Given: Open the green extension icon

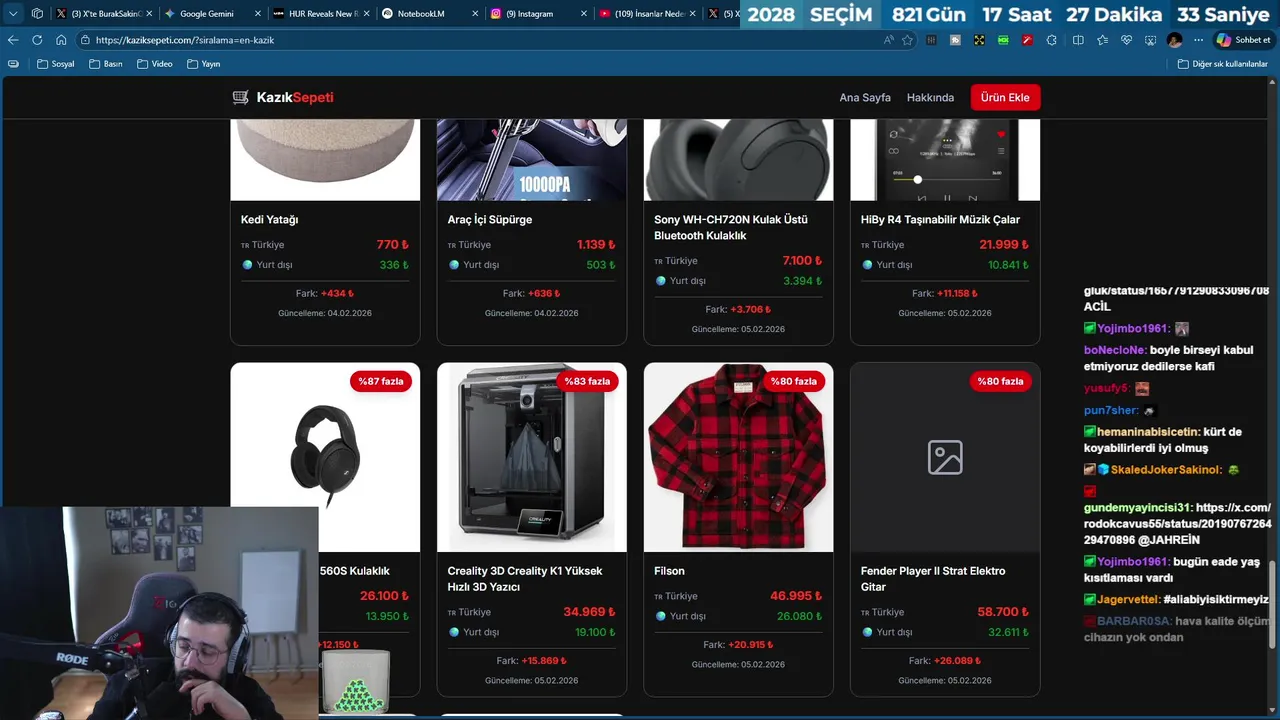Looking at the screenshot, I should click(x=1003, y=40).
